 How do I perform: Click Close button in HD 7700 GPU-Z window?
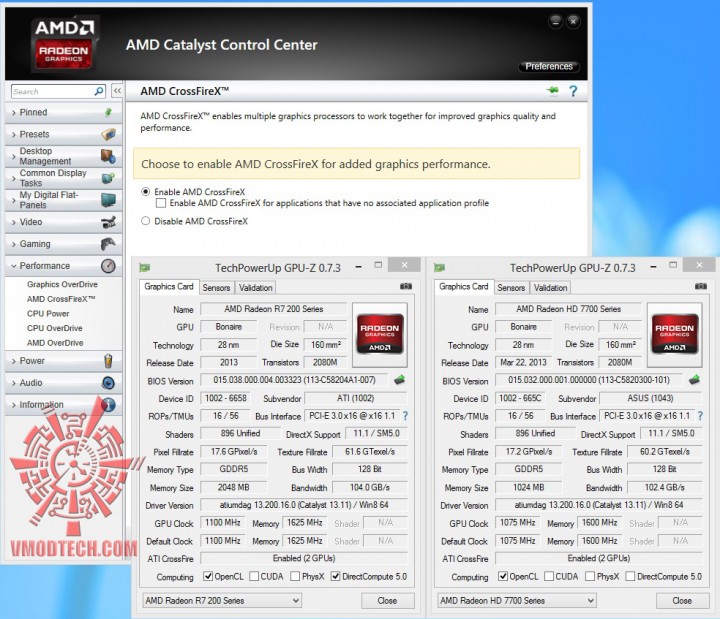[x=682, y=601]
